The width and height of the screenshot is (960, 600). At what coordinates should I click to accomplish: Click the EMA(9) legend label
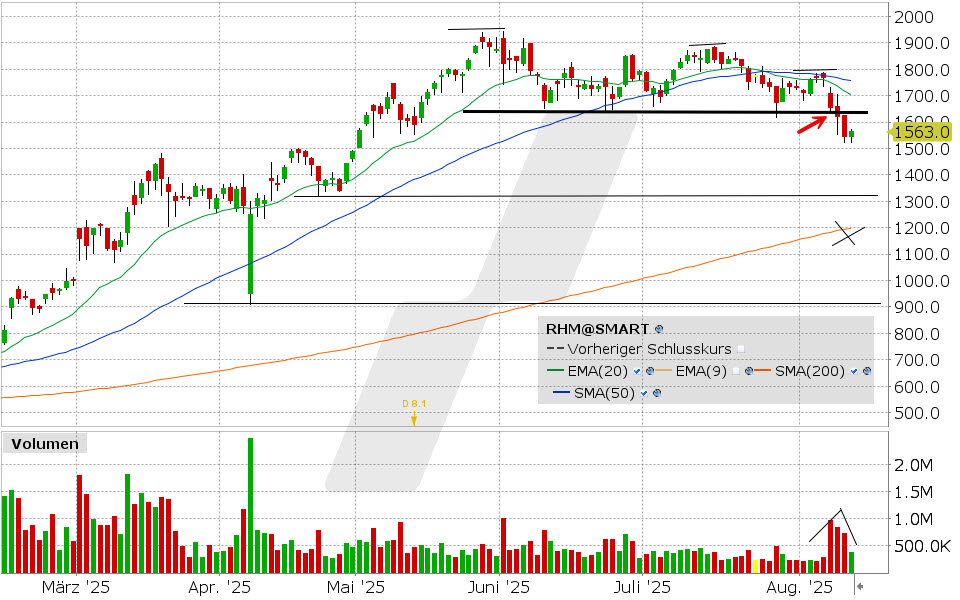(x=701, y=371)
